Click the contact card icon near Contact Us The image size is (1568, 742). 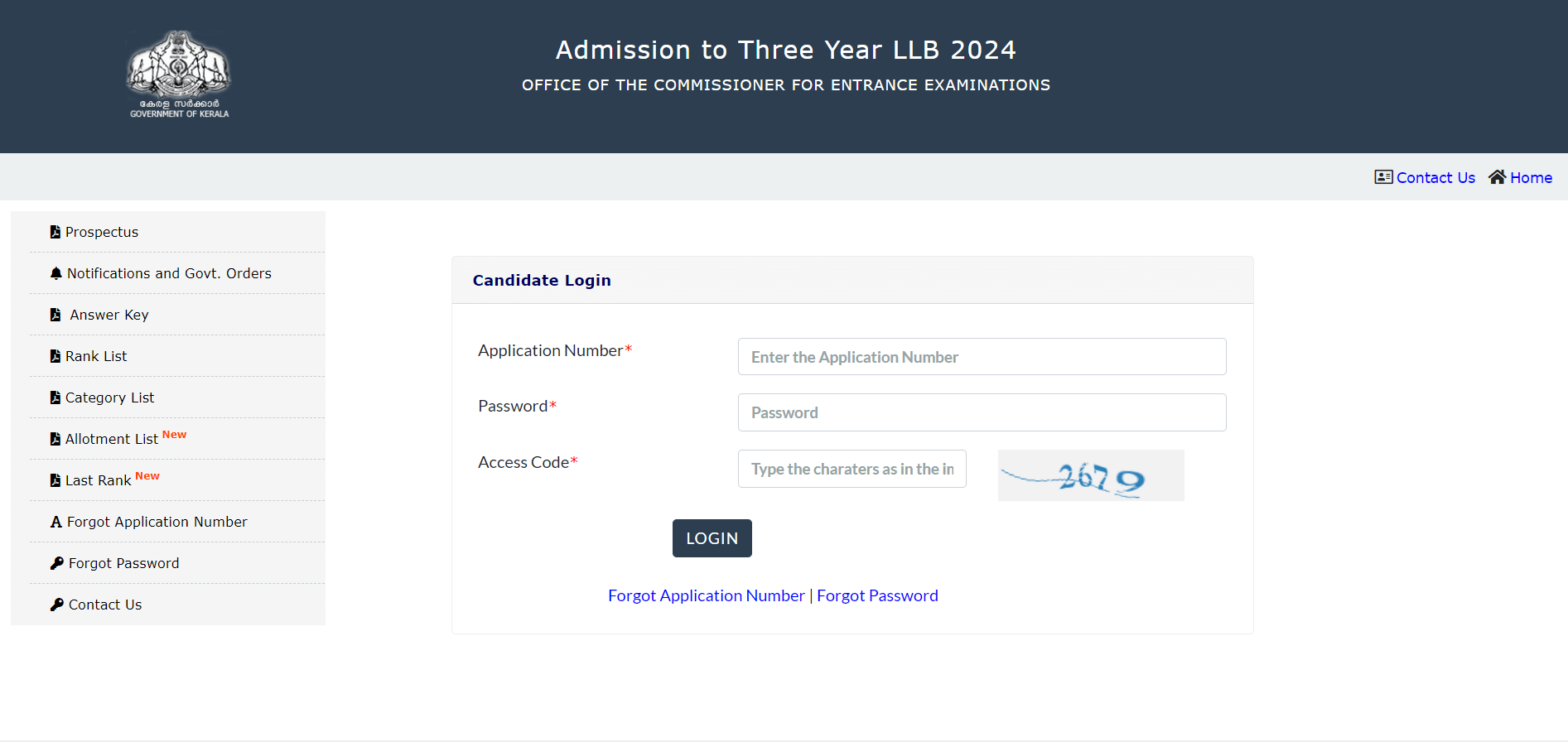[1384, 176]
